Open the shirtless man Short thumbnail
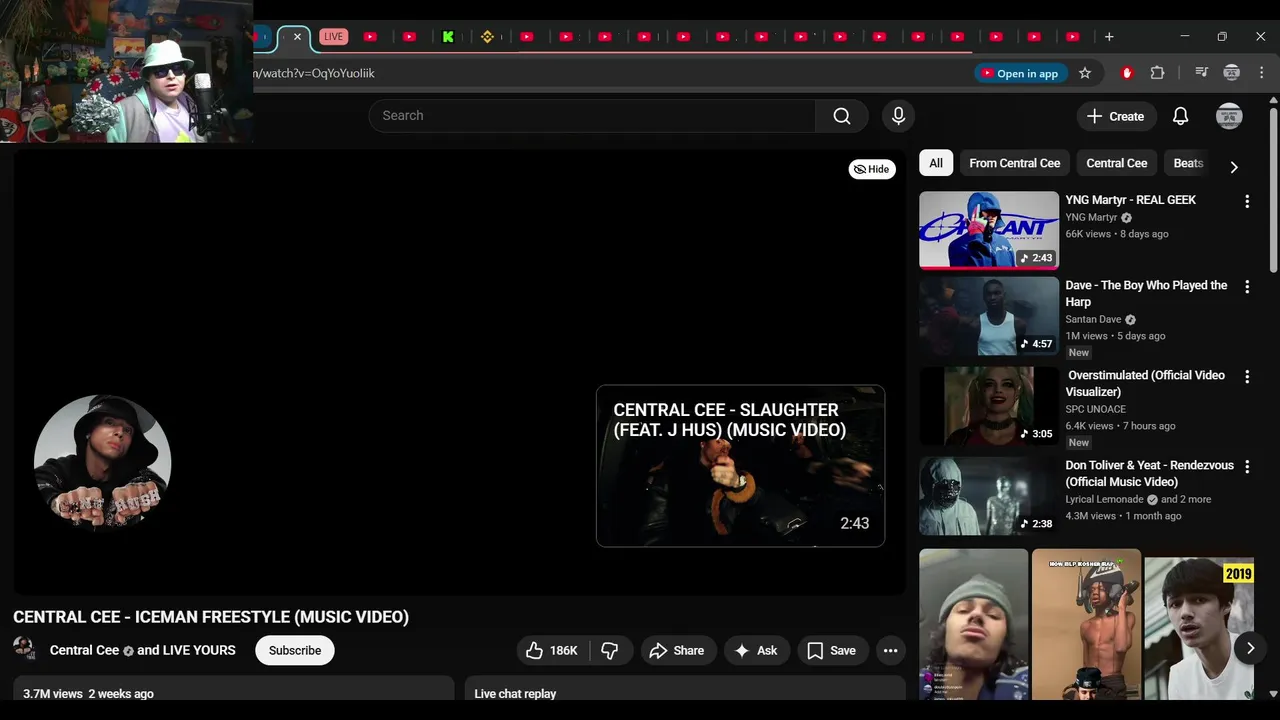Viewport: 1280px width, 720px height. (x=1086, y=624)
